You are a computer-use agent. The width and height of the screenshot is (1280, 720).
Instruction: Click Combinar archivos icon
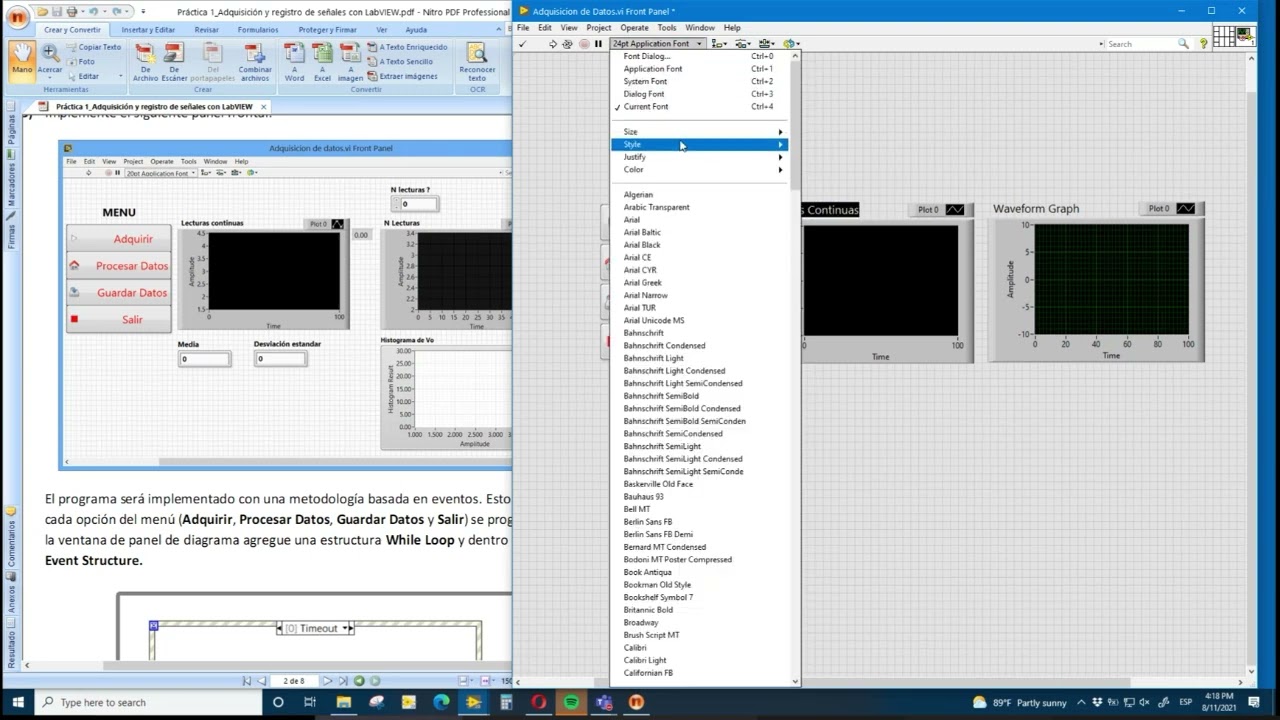click(255, 61)
